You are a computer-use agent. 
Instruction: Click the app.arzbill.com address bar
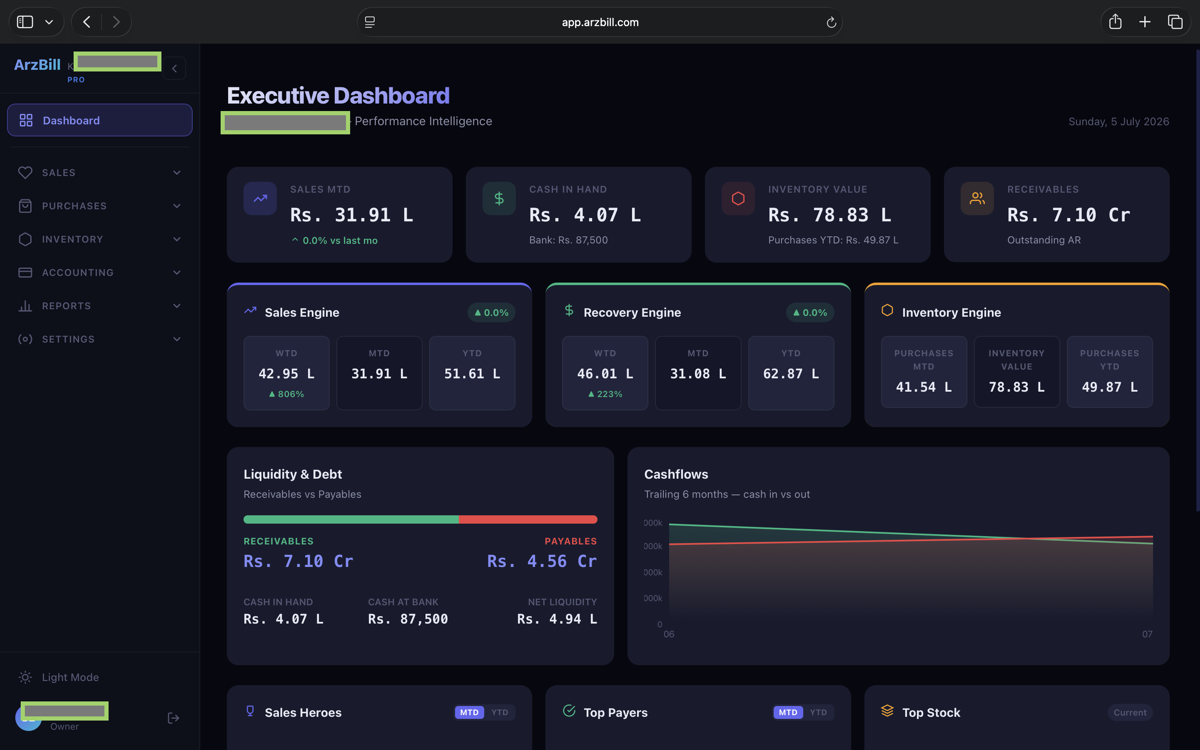pos(600,22)
